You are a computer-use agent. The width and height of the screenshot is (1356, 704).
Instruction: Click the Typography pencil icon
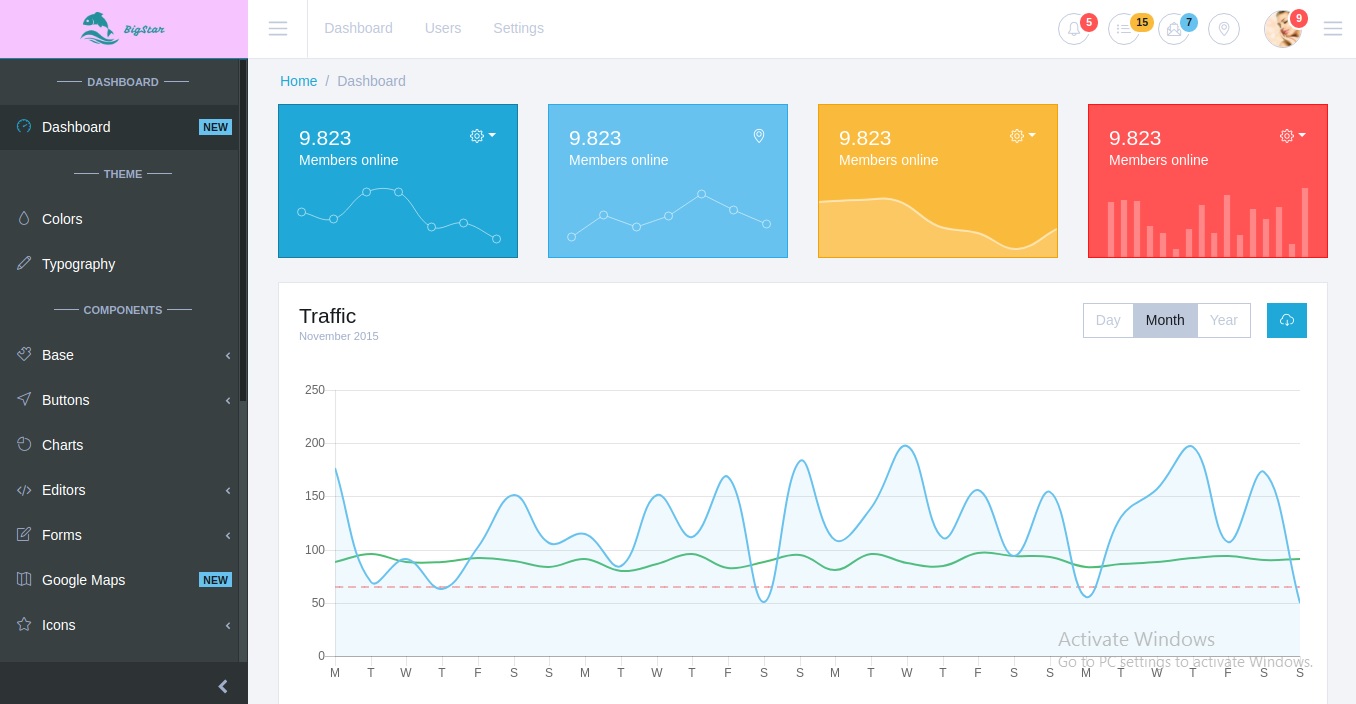point(25,264)
